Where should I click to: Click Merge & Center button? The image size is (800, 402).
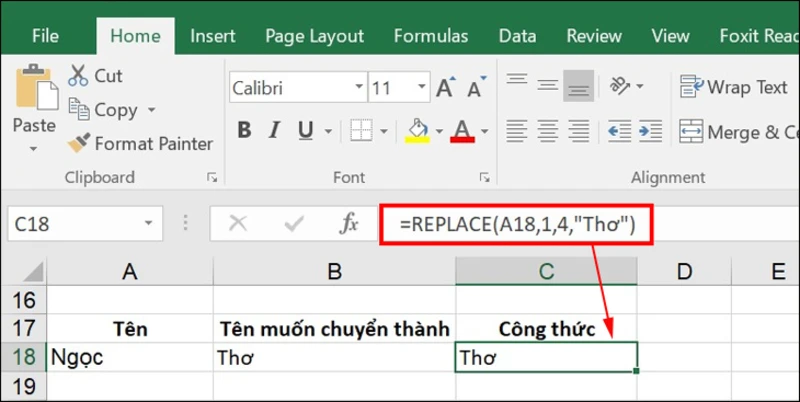[739, 132]
